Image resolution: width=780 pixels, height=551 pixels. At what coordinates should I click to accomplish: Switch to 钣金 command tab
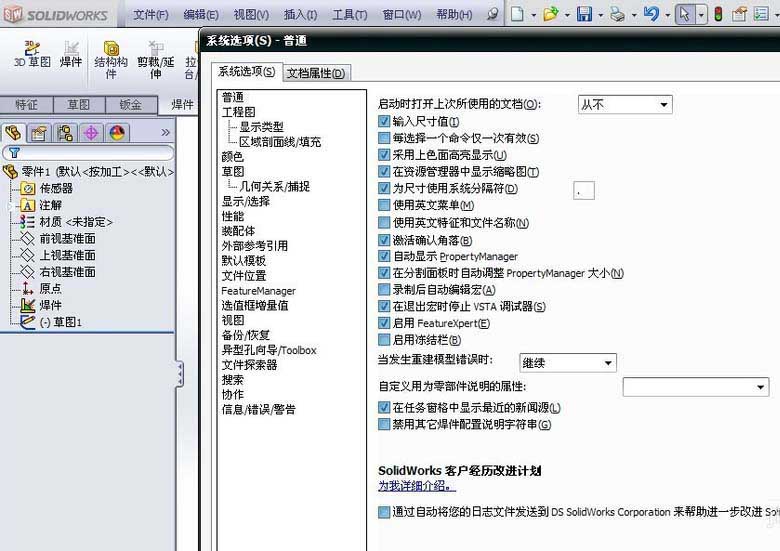coord(131,105)
